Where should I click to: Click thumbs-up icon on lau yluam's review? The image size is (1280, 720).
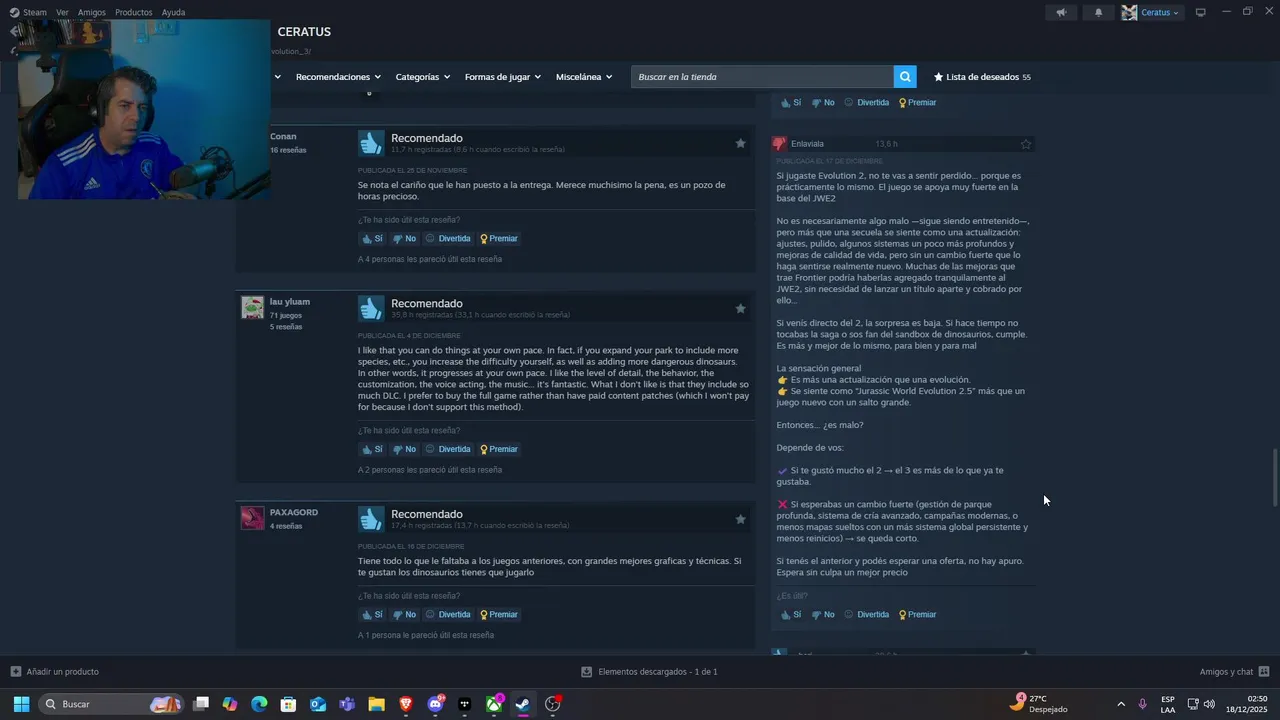point(371,308)
